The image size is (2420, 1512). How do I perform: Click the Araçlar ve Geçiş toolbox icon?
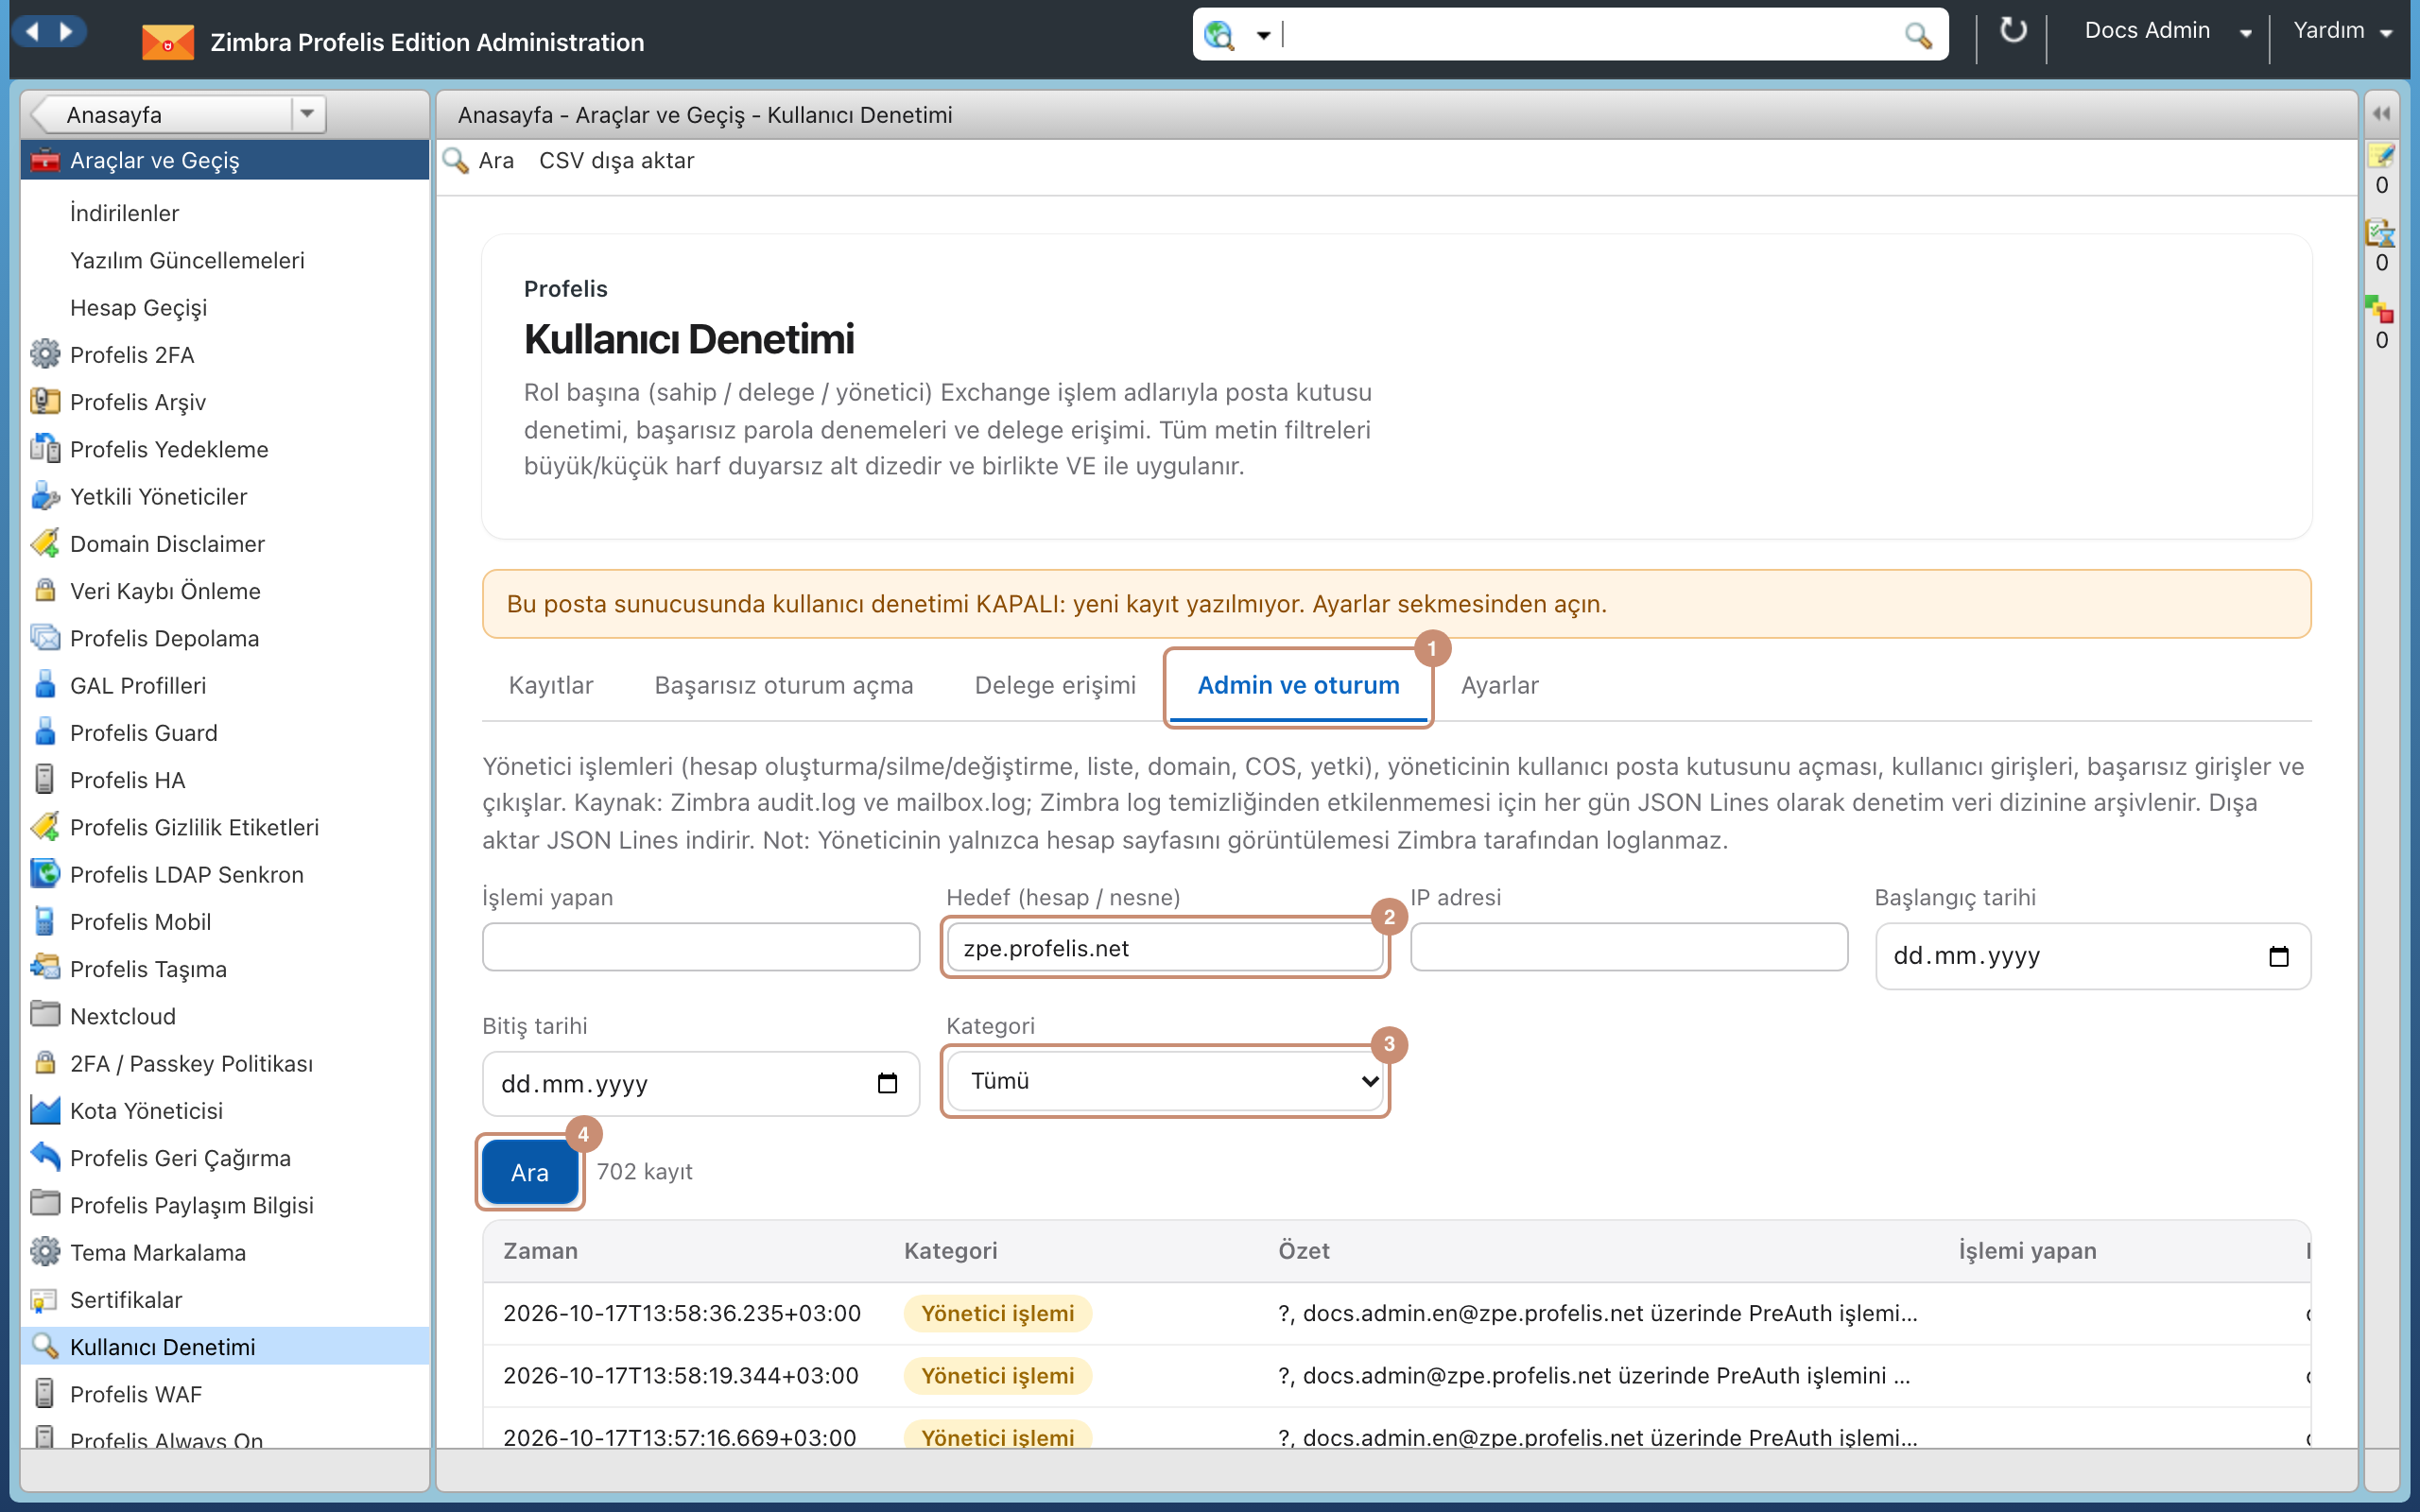point(45,160)
